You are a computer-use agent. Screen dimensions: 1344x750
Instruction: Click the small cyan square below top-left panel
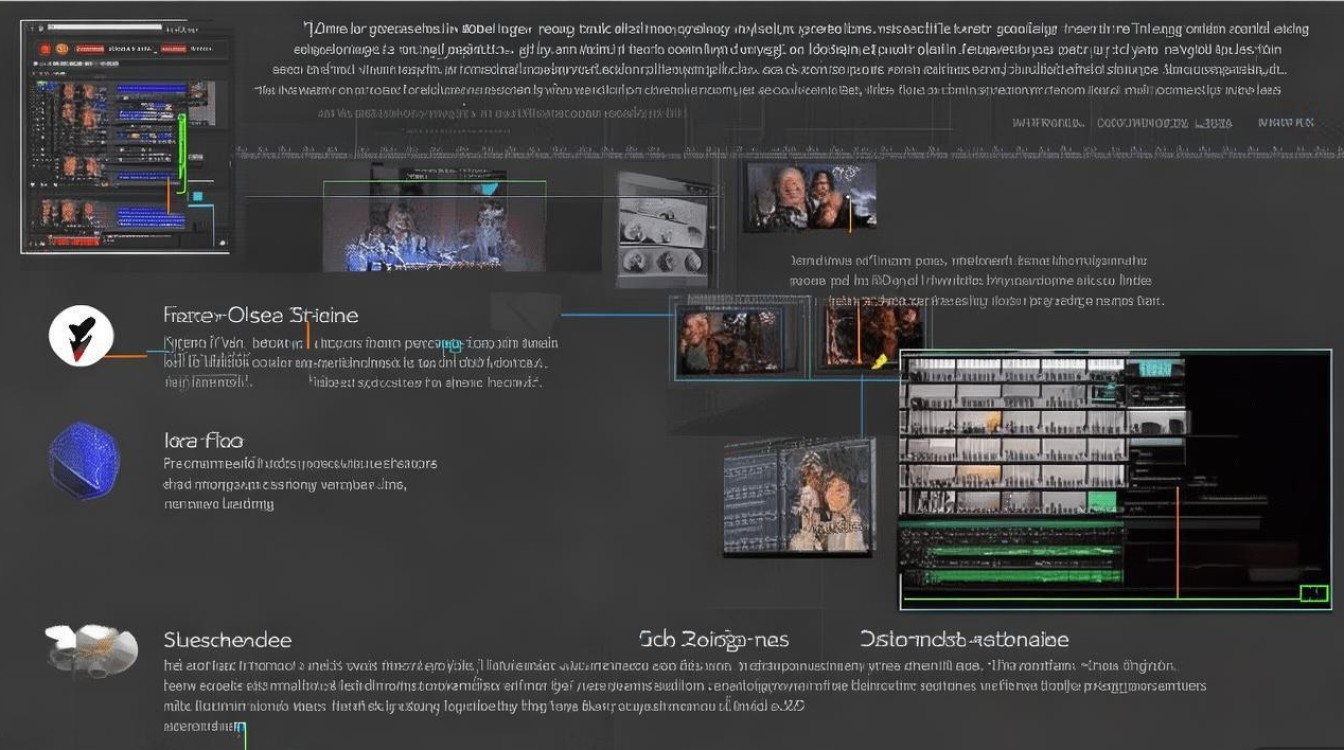coord(197,197)
